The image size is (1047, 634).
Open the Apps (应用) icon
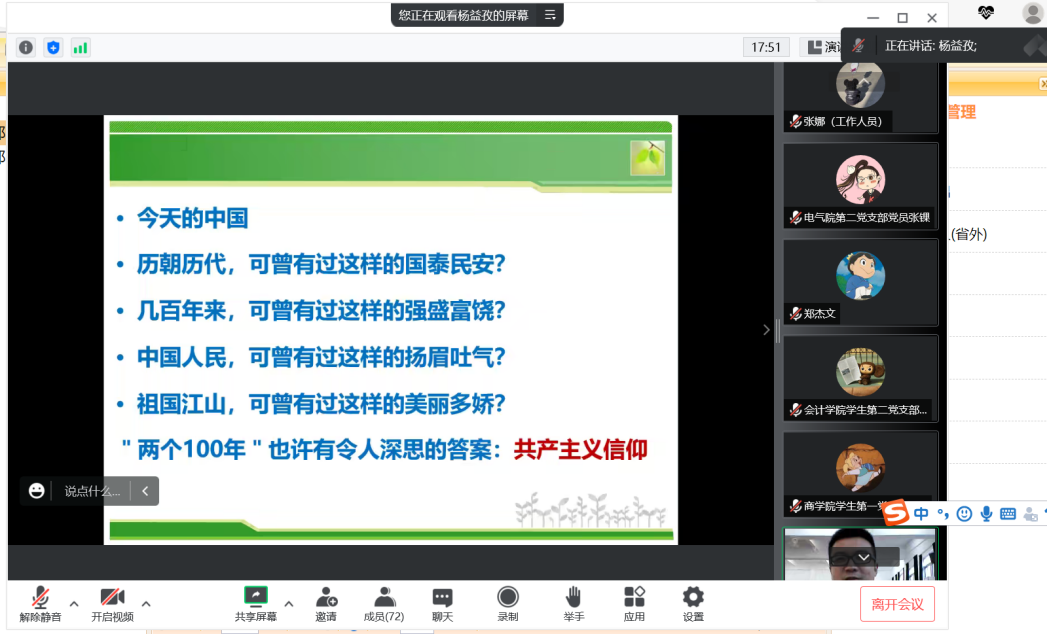point(634,604)
